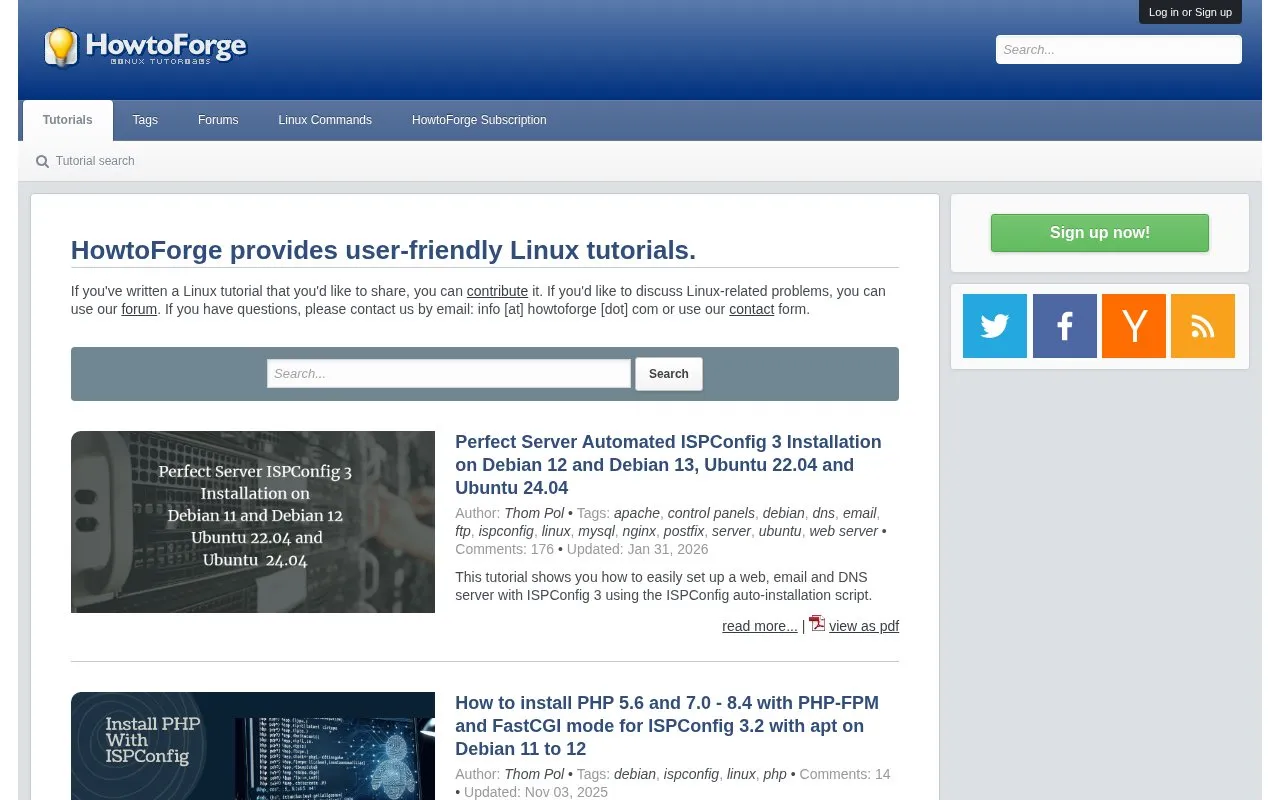The image size is (1280, 800).
Task: Open the Linux Commands tab
Action: tap(325, 120)
